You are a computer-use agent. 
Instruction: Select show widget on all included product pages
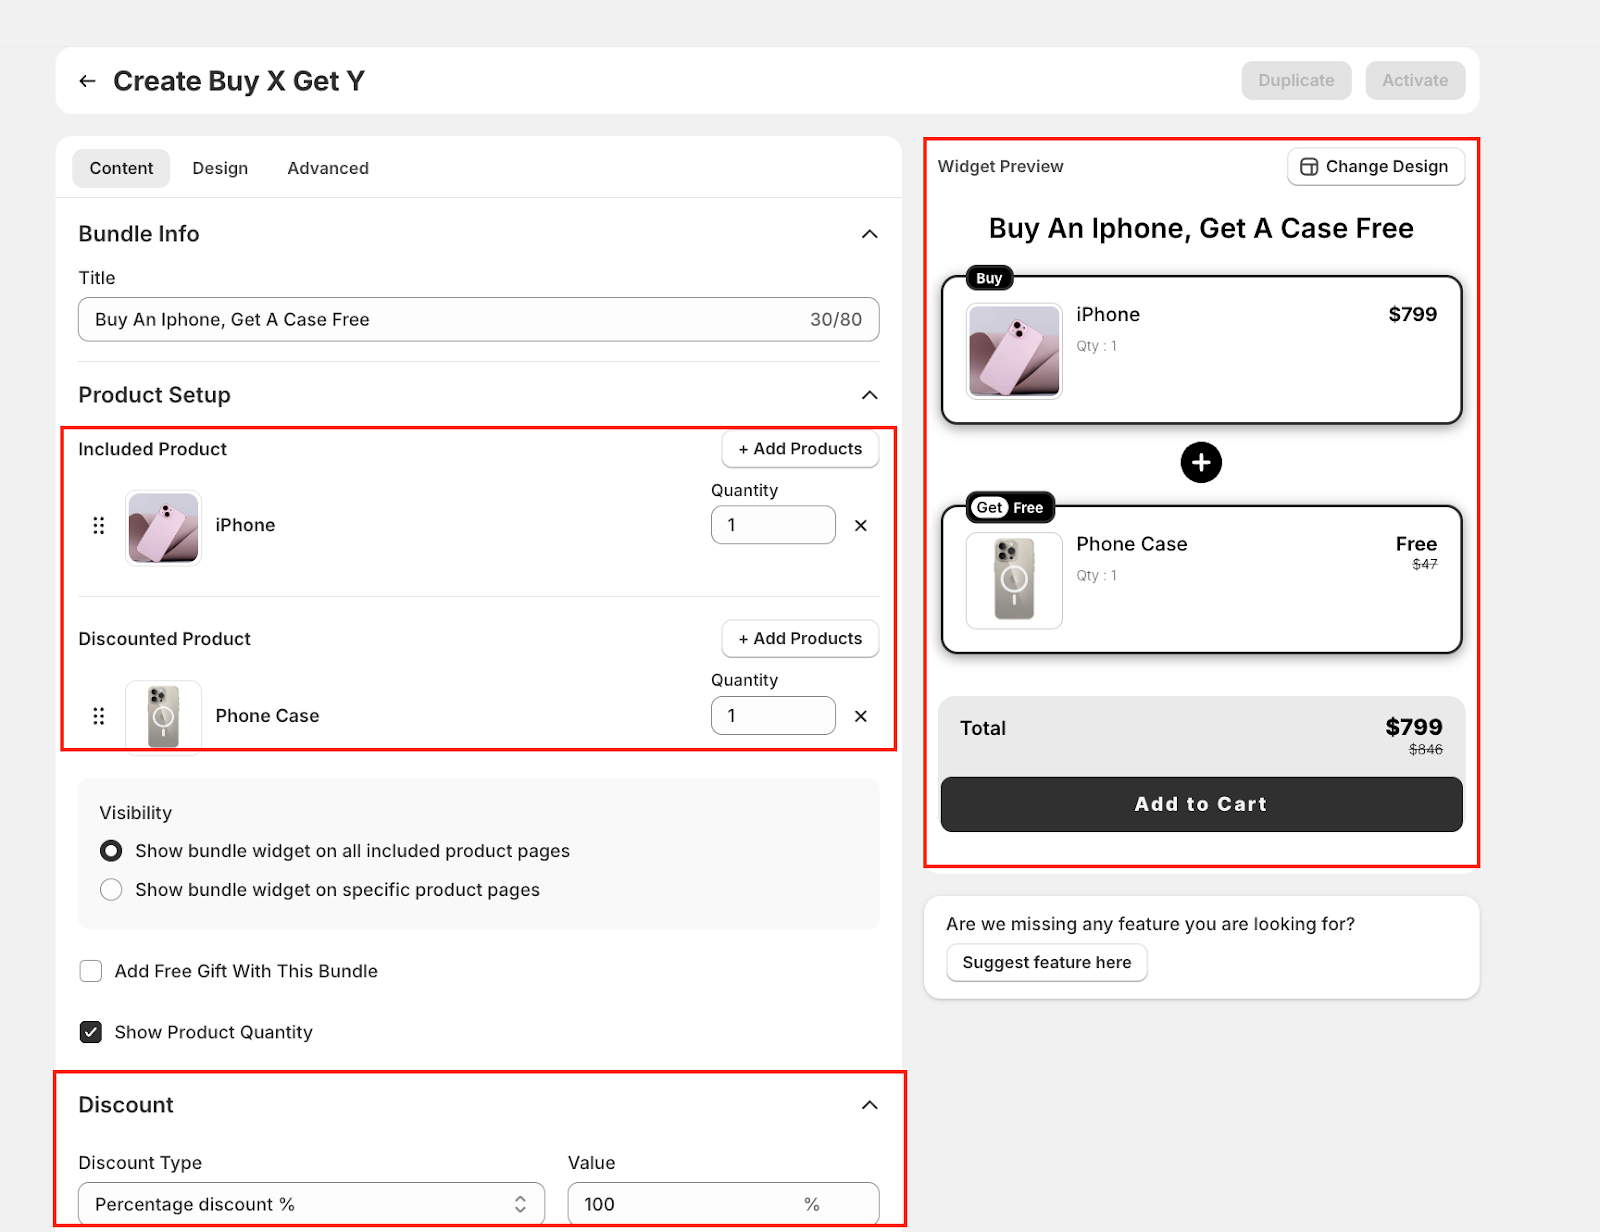pos(111,851)
